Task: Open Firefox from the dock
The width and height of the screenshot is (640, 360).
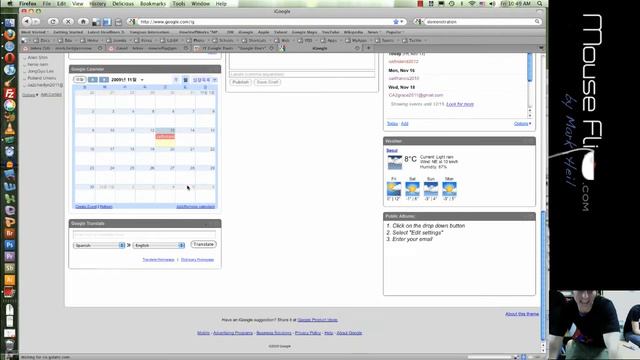Action: coord(10,35)
